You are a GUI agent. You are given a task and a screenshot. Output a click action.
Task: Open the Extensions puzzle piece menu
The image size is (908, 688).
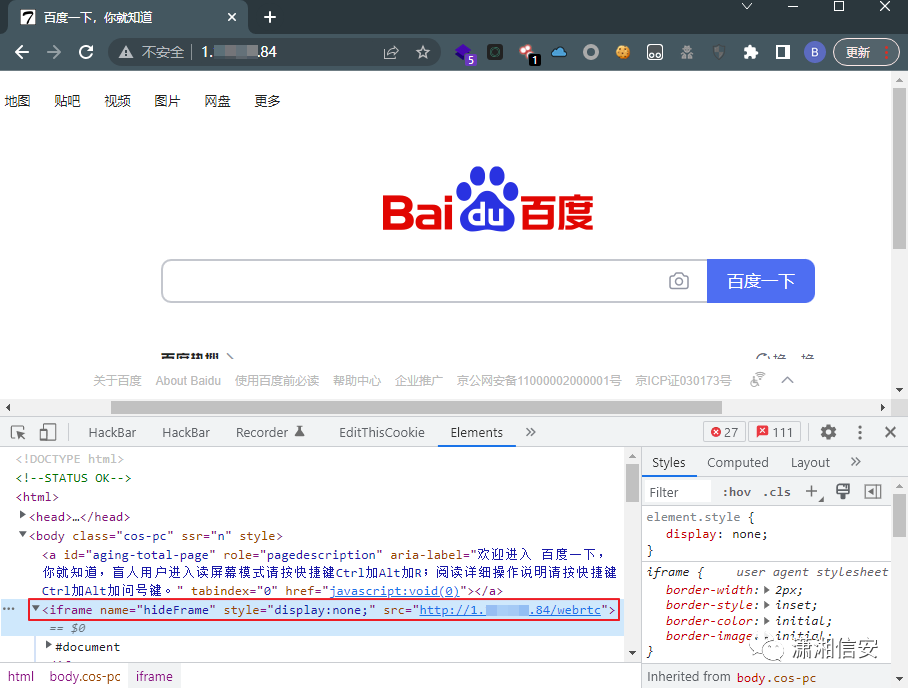coord(750,53)
